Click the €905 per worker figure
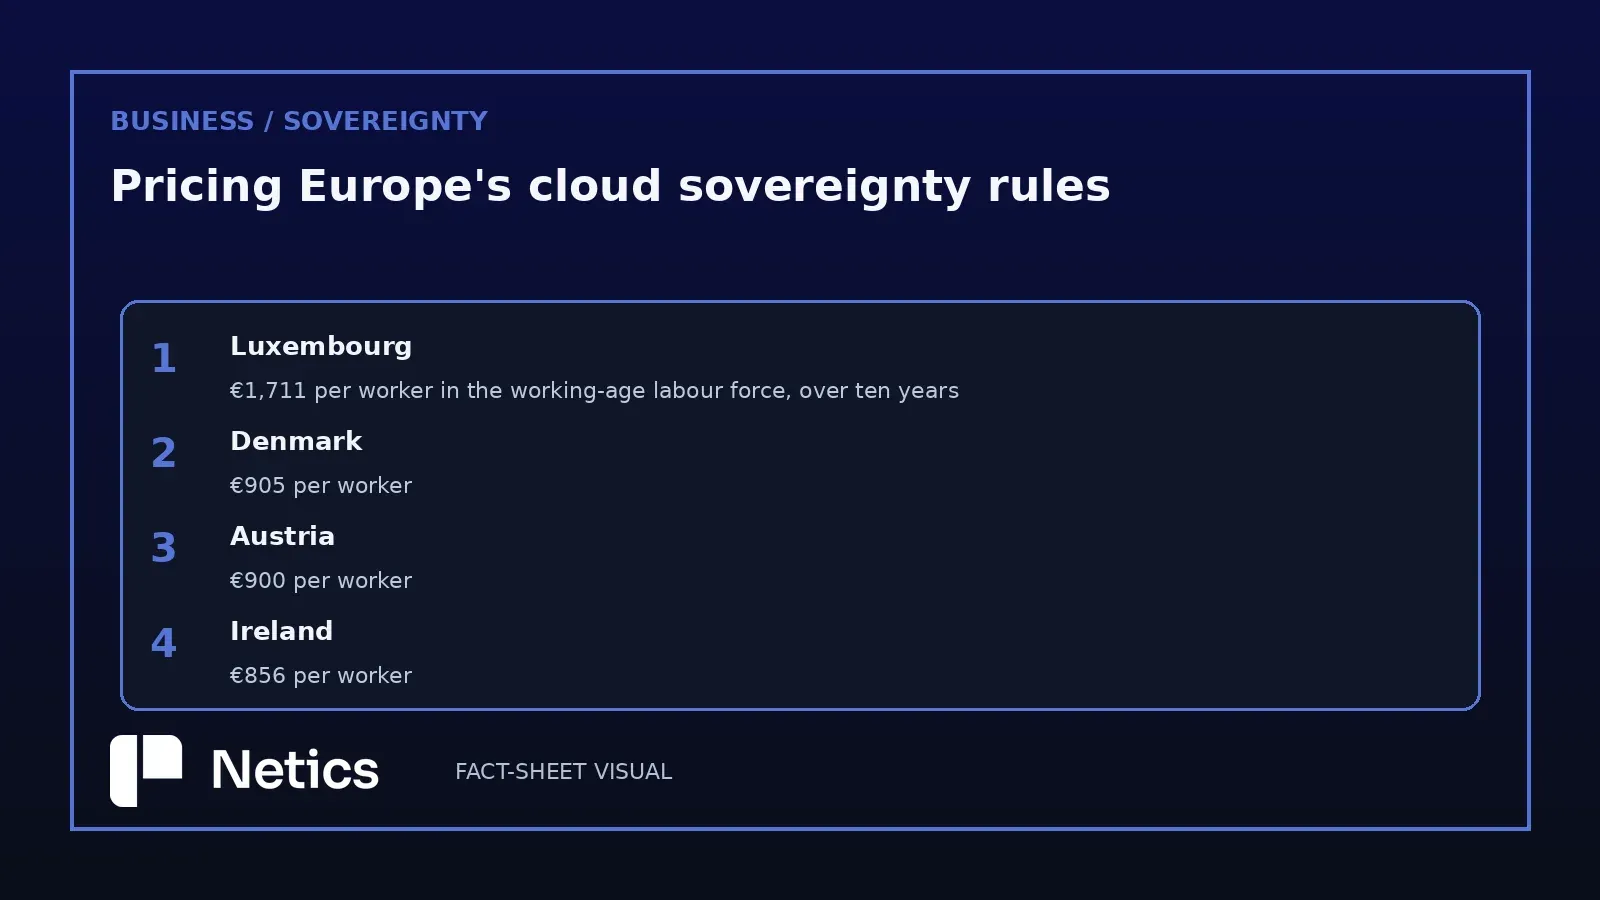 321,486
